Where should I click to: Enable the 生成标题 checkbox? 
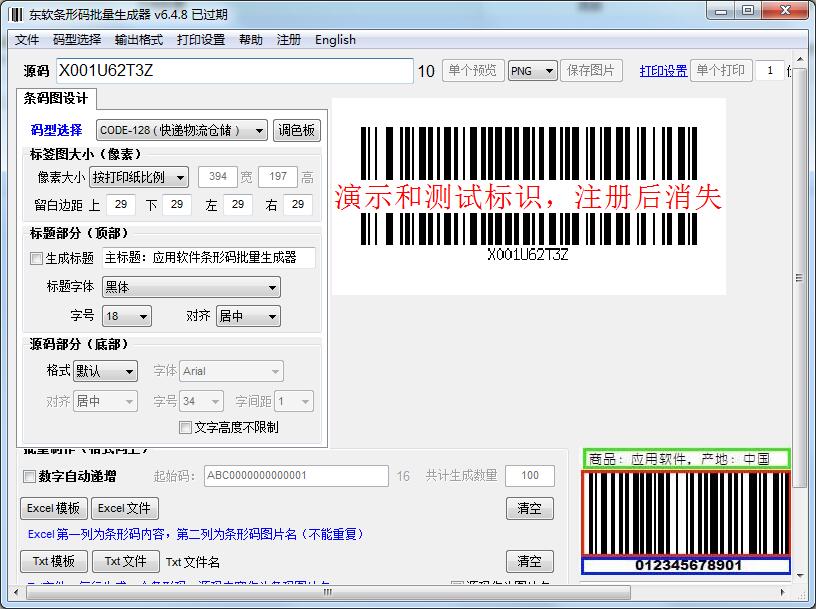point(37,258)
